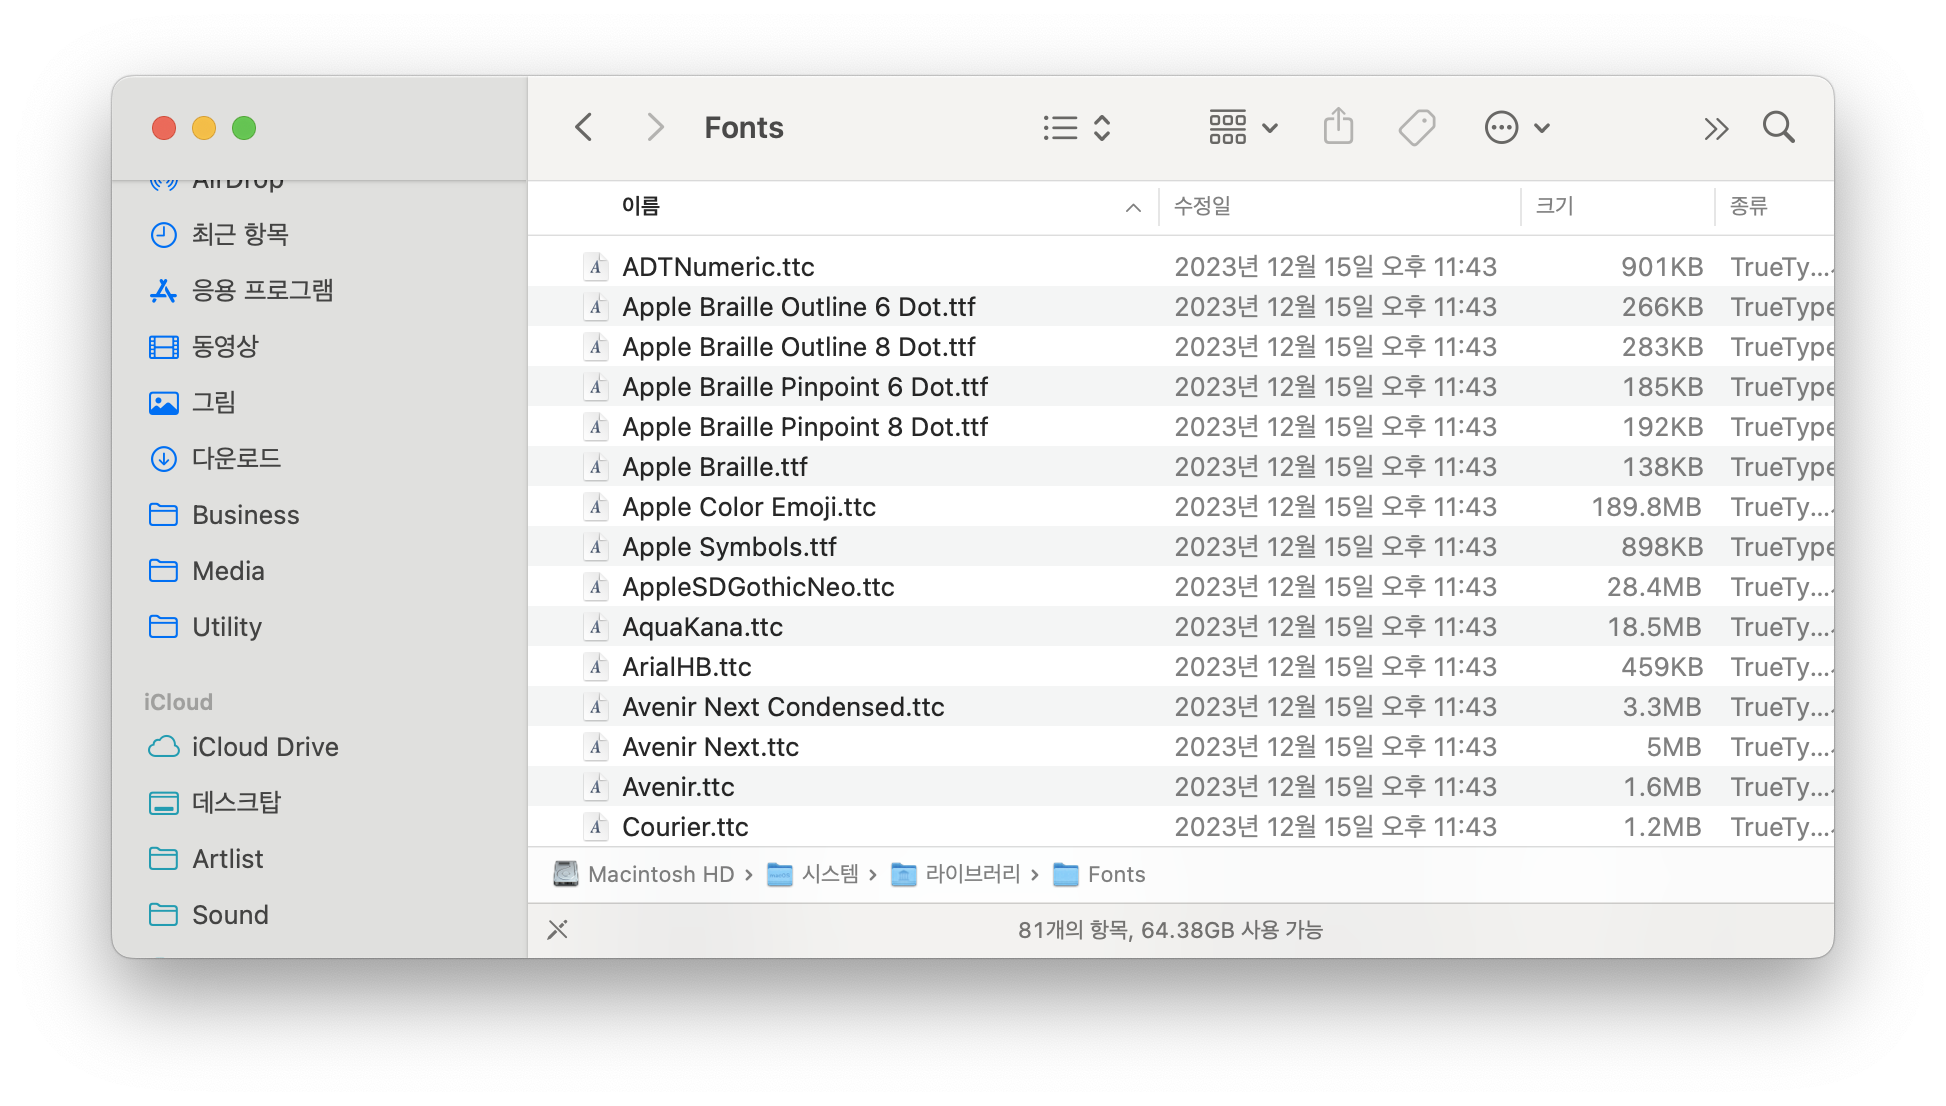The height and width of the screenshot is (1106, 1946).
Task: Sort by name (이름) column header
Action: pyautogui.click(x=641, y=206)
